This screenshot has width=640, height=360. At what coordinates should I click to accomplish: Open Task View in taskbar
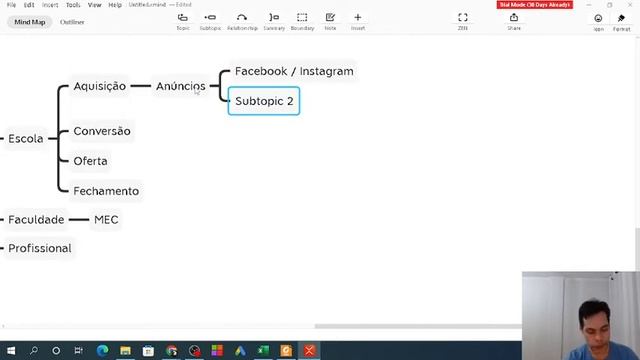point(78,351)
